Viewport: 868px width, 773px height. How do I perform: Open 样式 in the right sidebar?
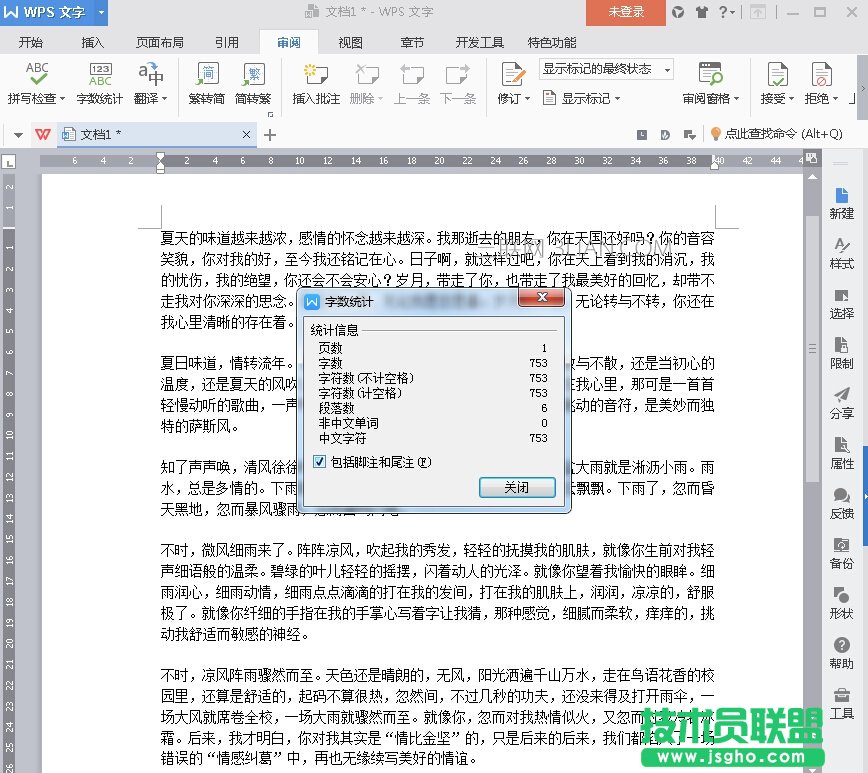(842, 253)
